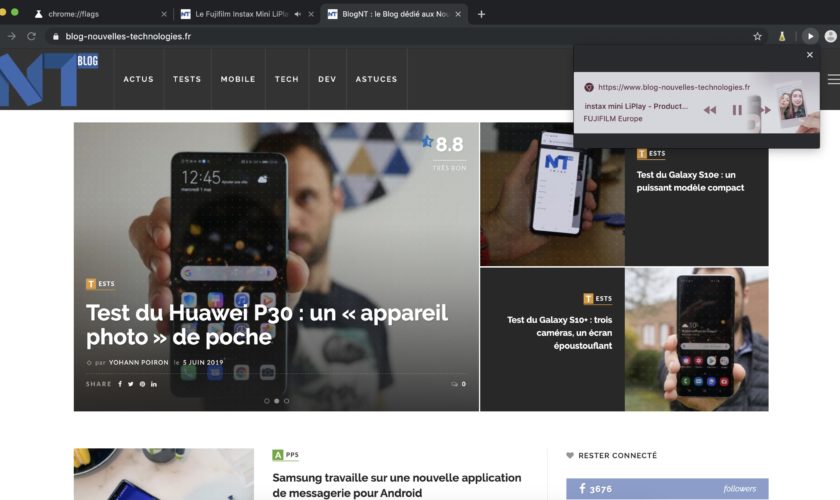Share the Huawei article on LinkedIn
Image resolution: width=840 pixels, height=500 pixels.
tap(154, 384)
